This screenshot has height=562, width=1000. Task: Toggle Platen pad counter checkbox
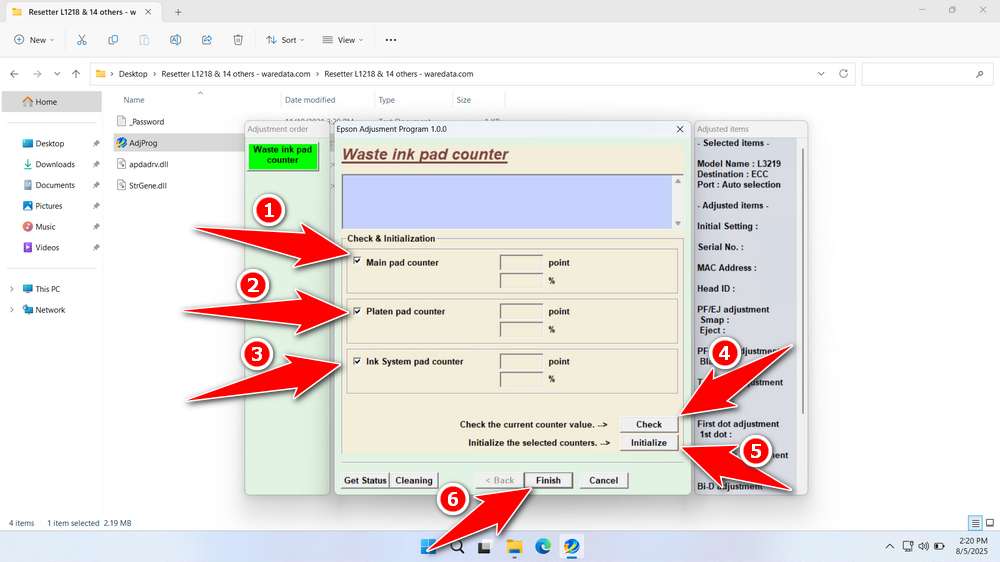pyautogui.click(x=357, y=311)
